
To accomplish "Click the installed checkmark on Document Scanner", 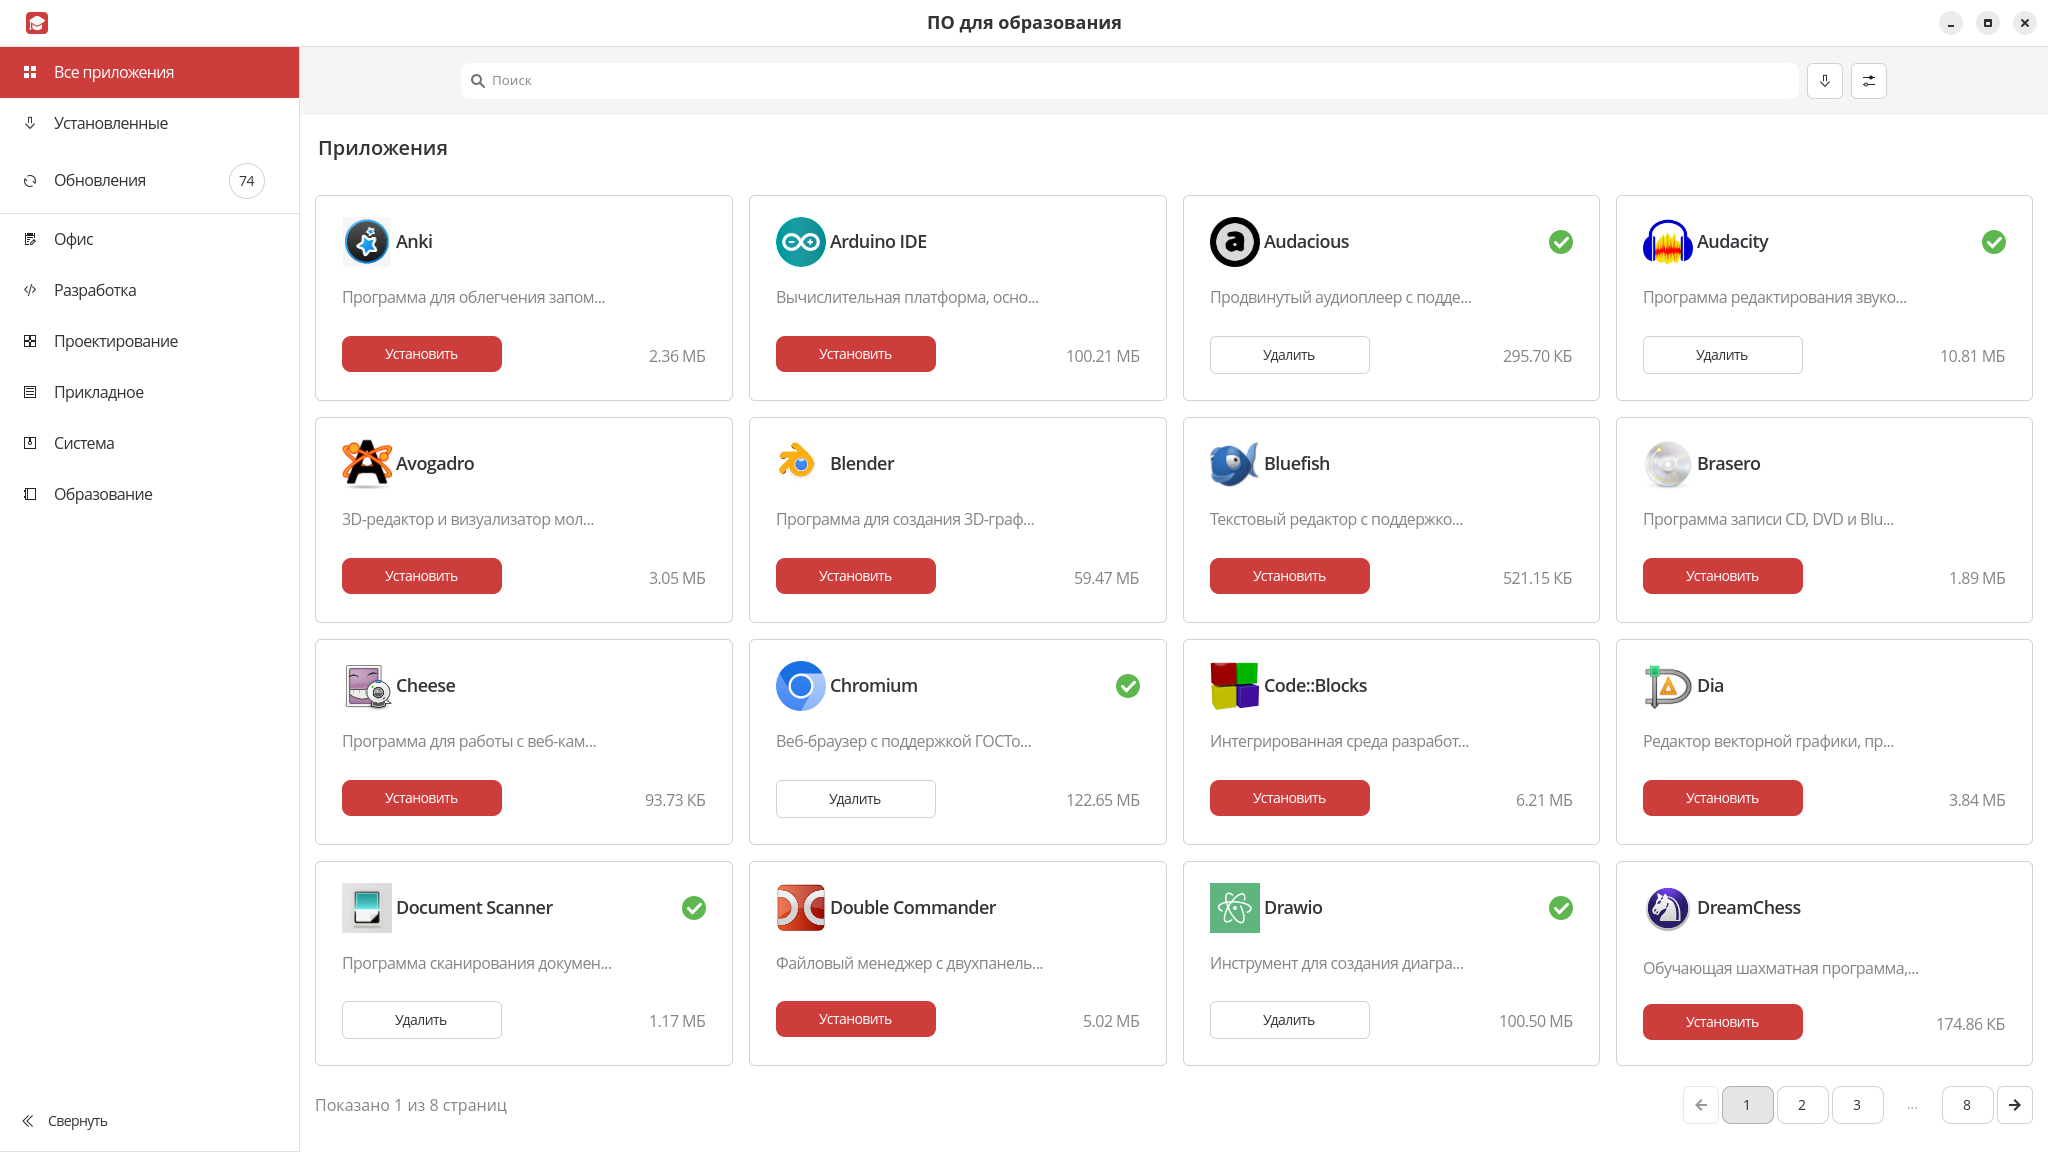I will coord(694,908).
